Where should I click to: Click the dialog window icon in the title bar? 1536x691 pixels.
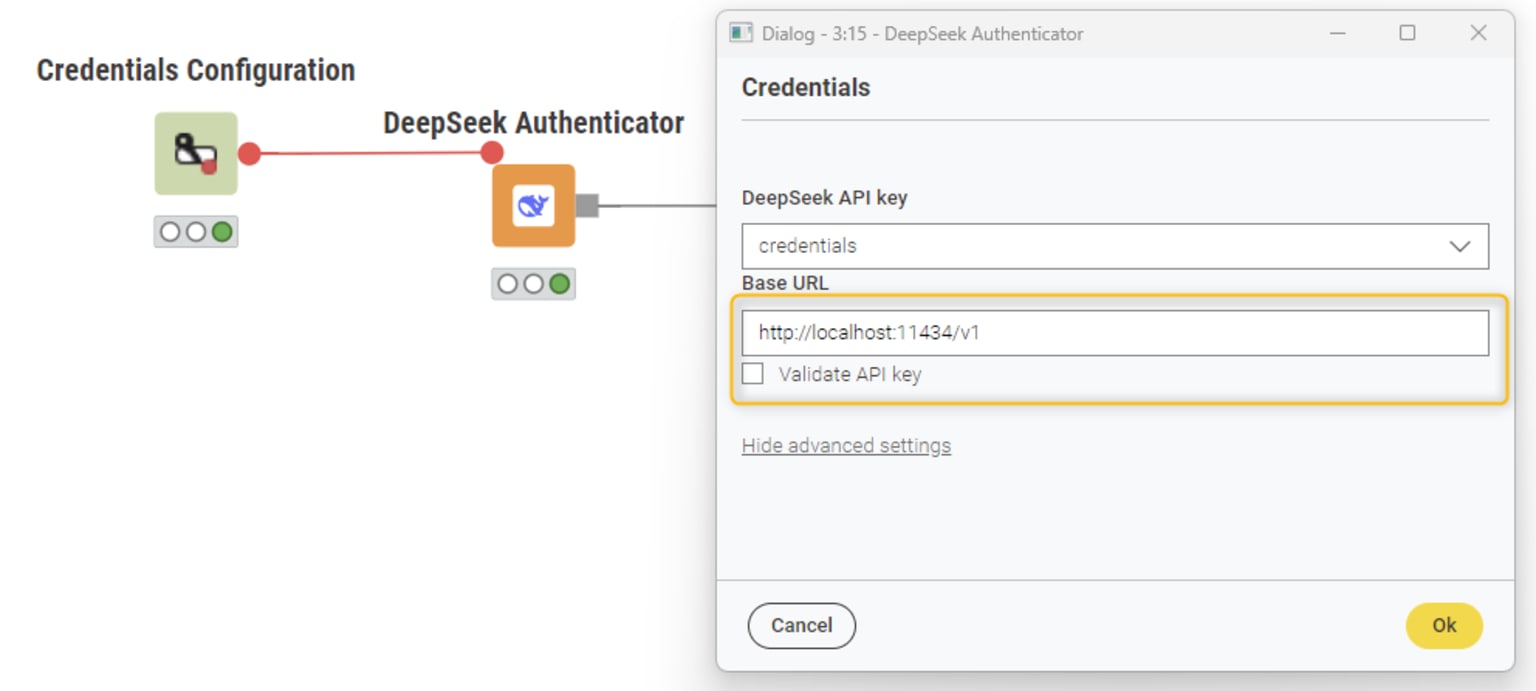pyautogui.click(x=740, y=33)
